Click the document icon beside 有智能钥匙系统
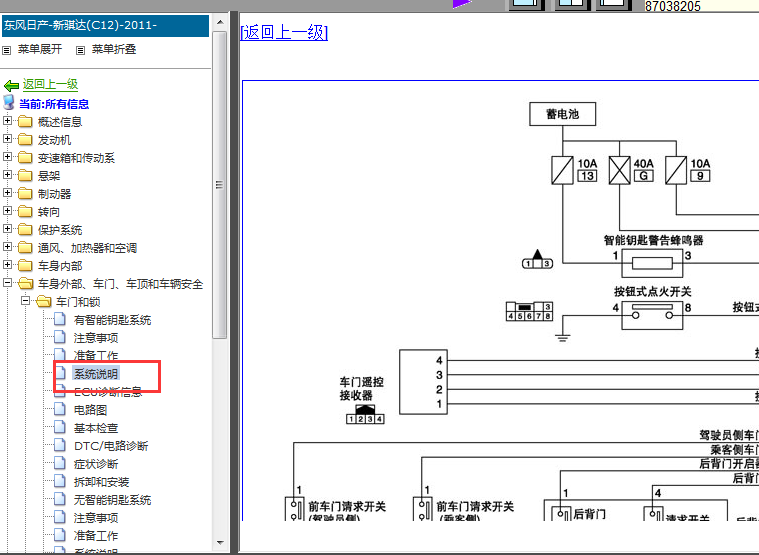Image resolution: width=759 pixels, height=555 pixels. point(60,319)
